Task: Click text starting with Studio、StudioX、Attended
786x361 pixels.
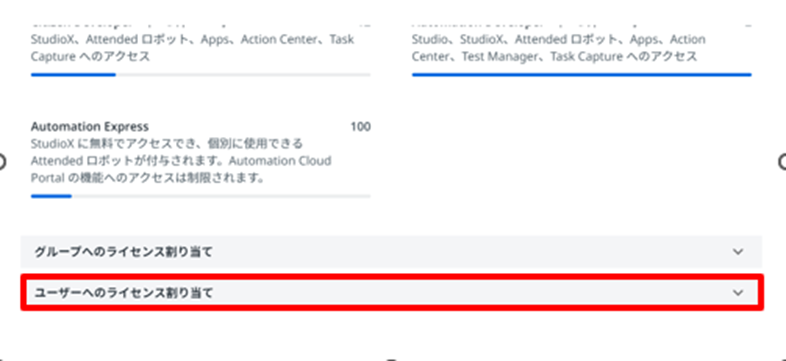Action: [559, 48]
